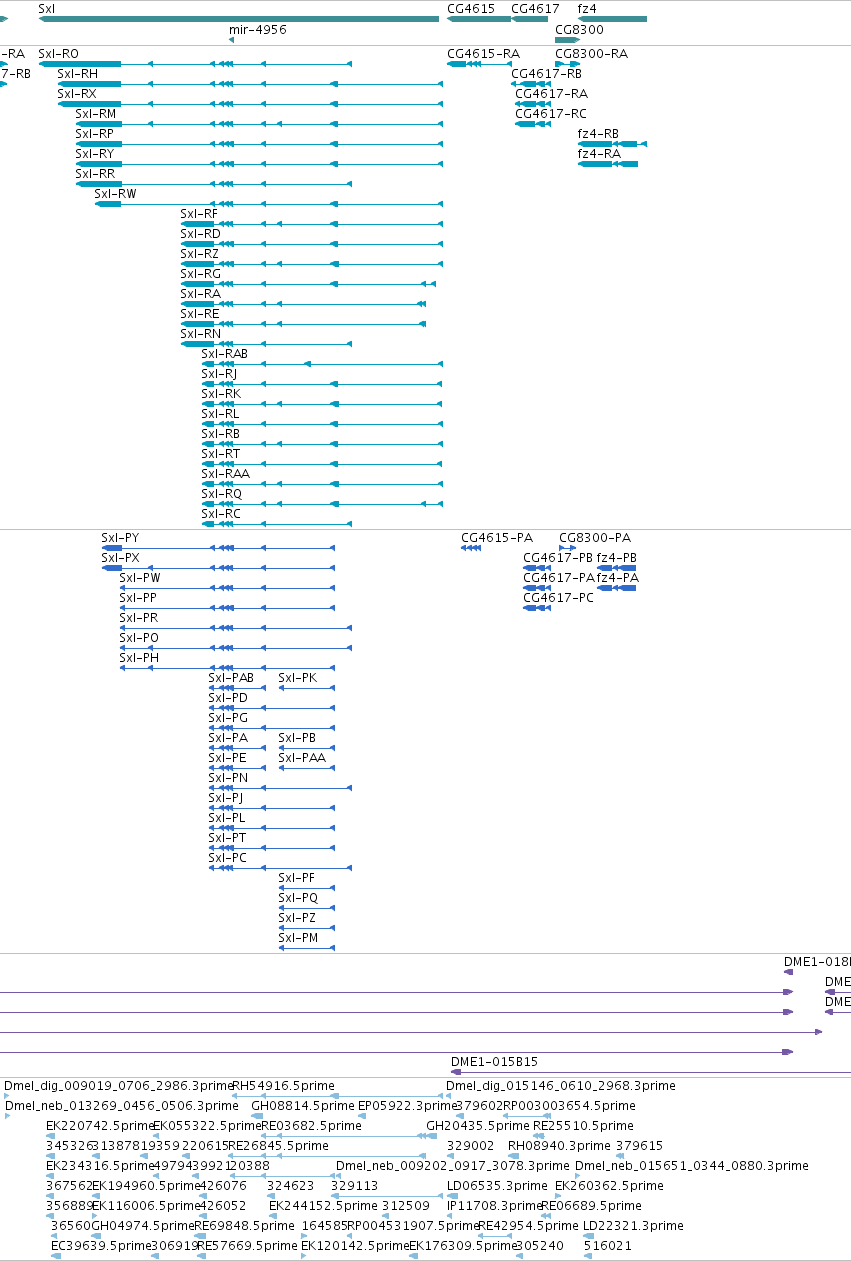Click the fz4-RB transcript label

(x=599, y=134)
